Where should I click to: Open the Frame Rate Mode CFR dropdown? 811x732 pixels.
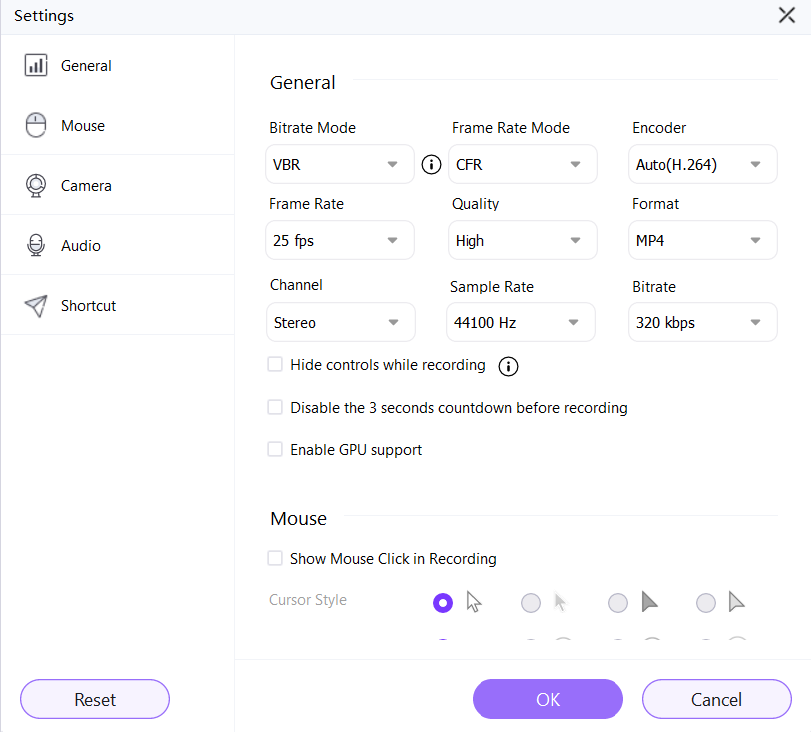(522, 165)
